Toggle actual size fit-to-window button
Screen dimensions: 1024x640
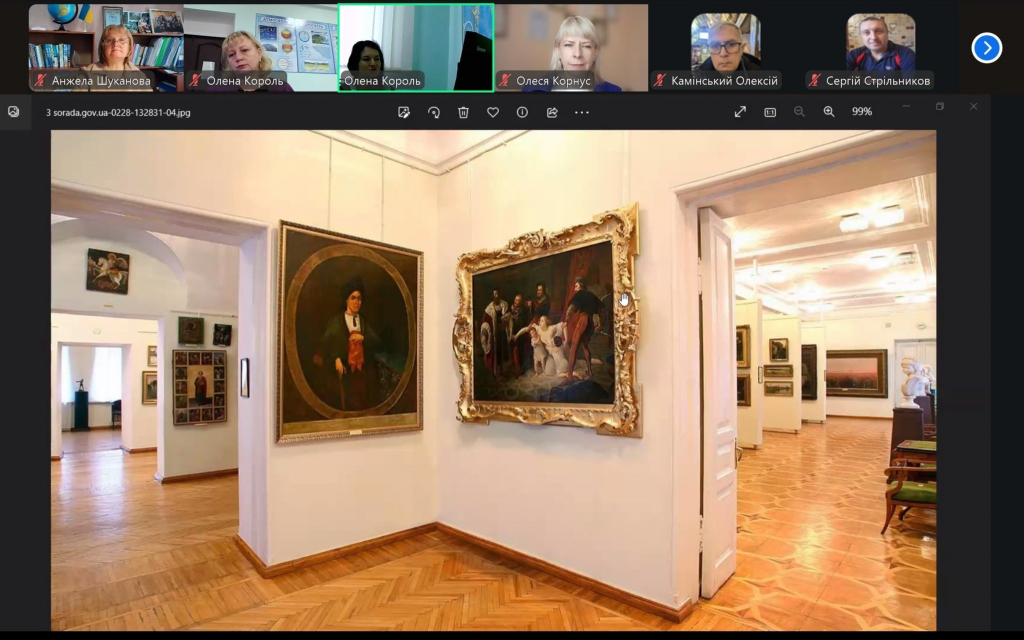[x=770, y=112]
